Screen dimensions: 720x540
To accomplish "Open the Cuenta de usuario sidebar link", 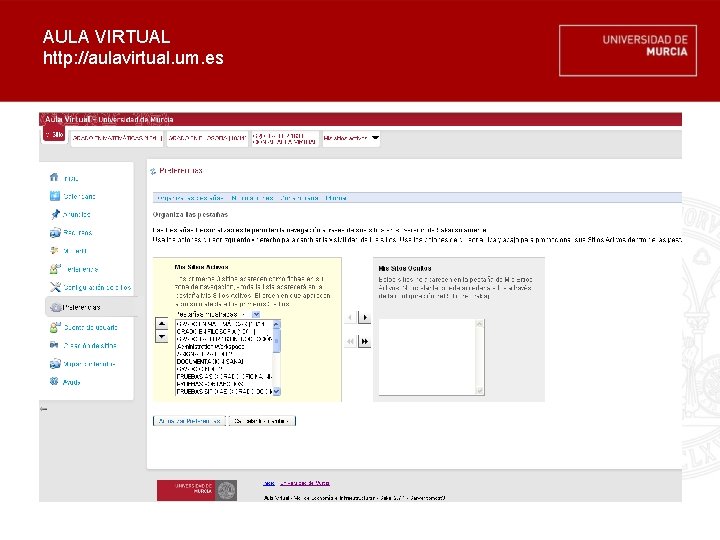I will pyautogui.click(x=90, y=327).
